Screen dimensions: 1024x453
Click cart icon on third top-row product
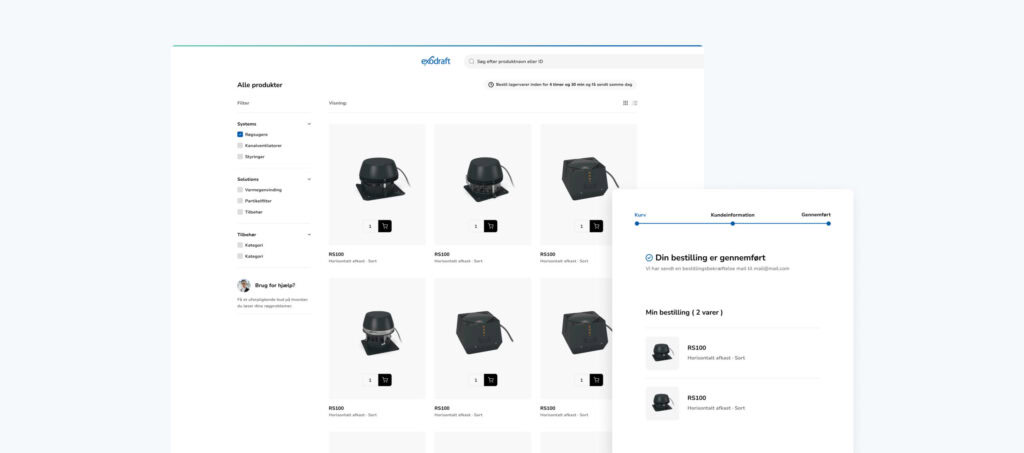click(597, 226)
